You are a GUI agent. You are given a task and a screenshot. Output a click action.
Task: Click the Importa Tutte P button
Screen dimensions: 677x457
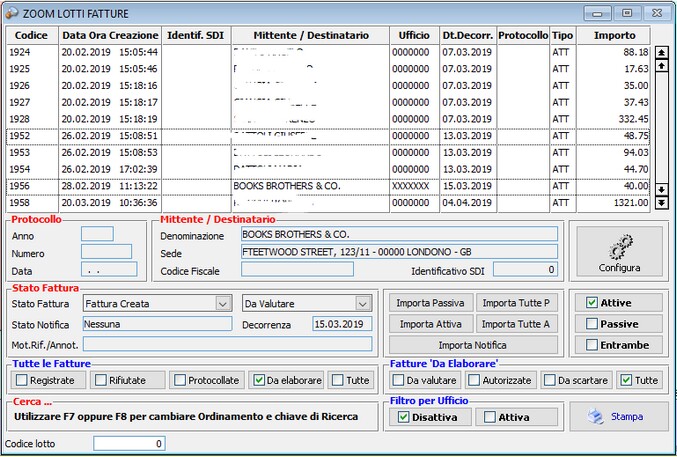click(x=516, y=303)
